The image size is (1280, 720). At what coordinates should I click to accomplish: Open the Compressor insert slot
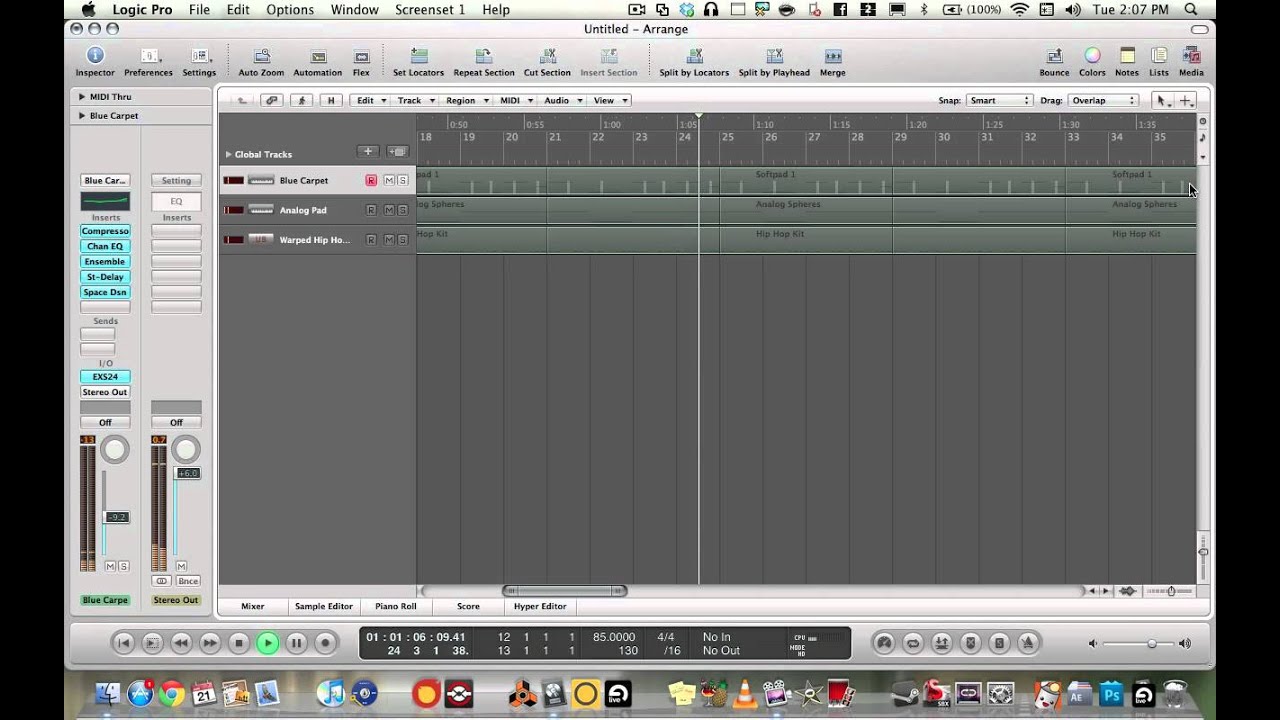tap(105, 231)
